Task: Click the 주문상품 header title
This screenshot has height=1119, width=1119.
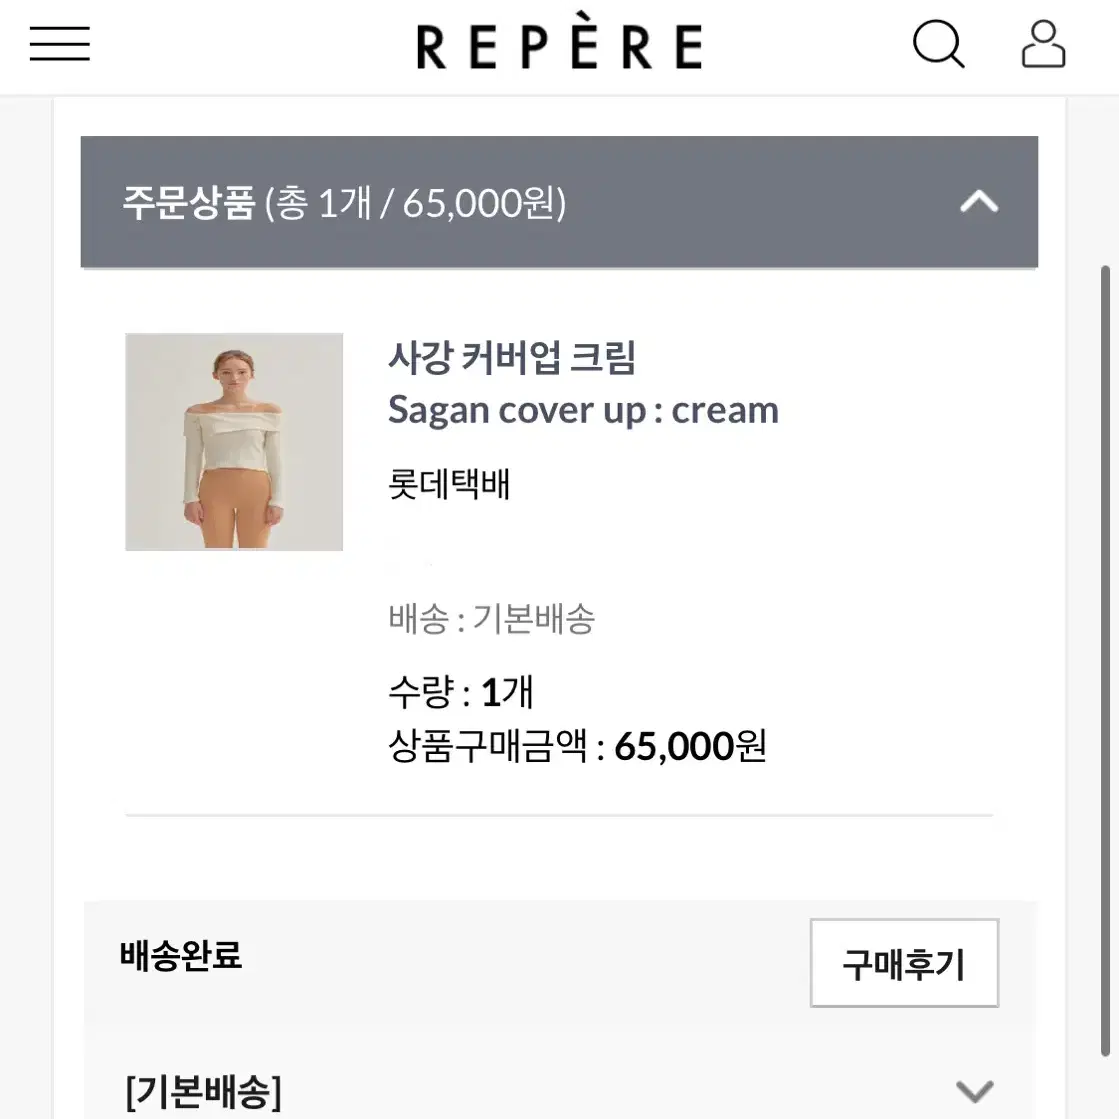Action: click(x=188, y=203)
